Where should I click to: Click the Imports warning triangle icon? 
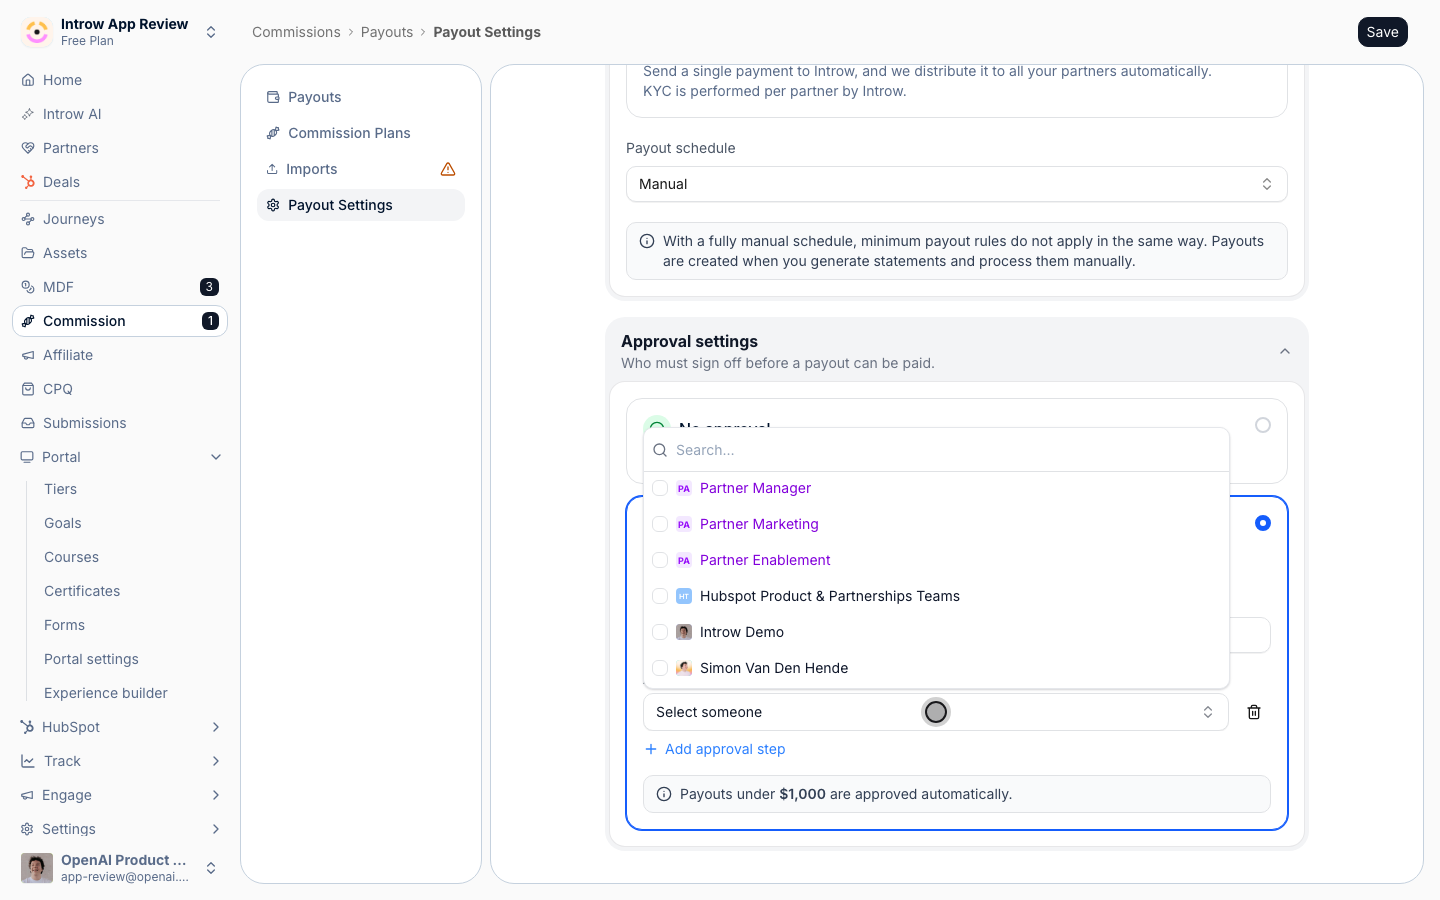coord(448,169)
